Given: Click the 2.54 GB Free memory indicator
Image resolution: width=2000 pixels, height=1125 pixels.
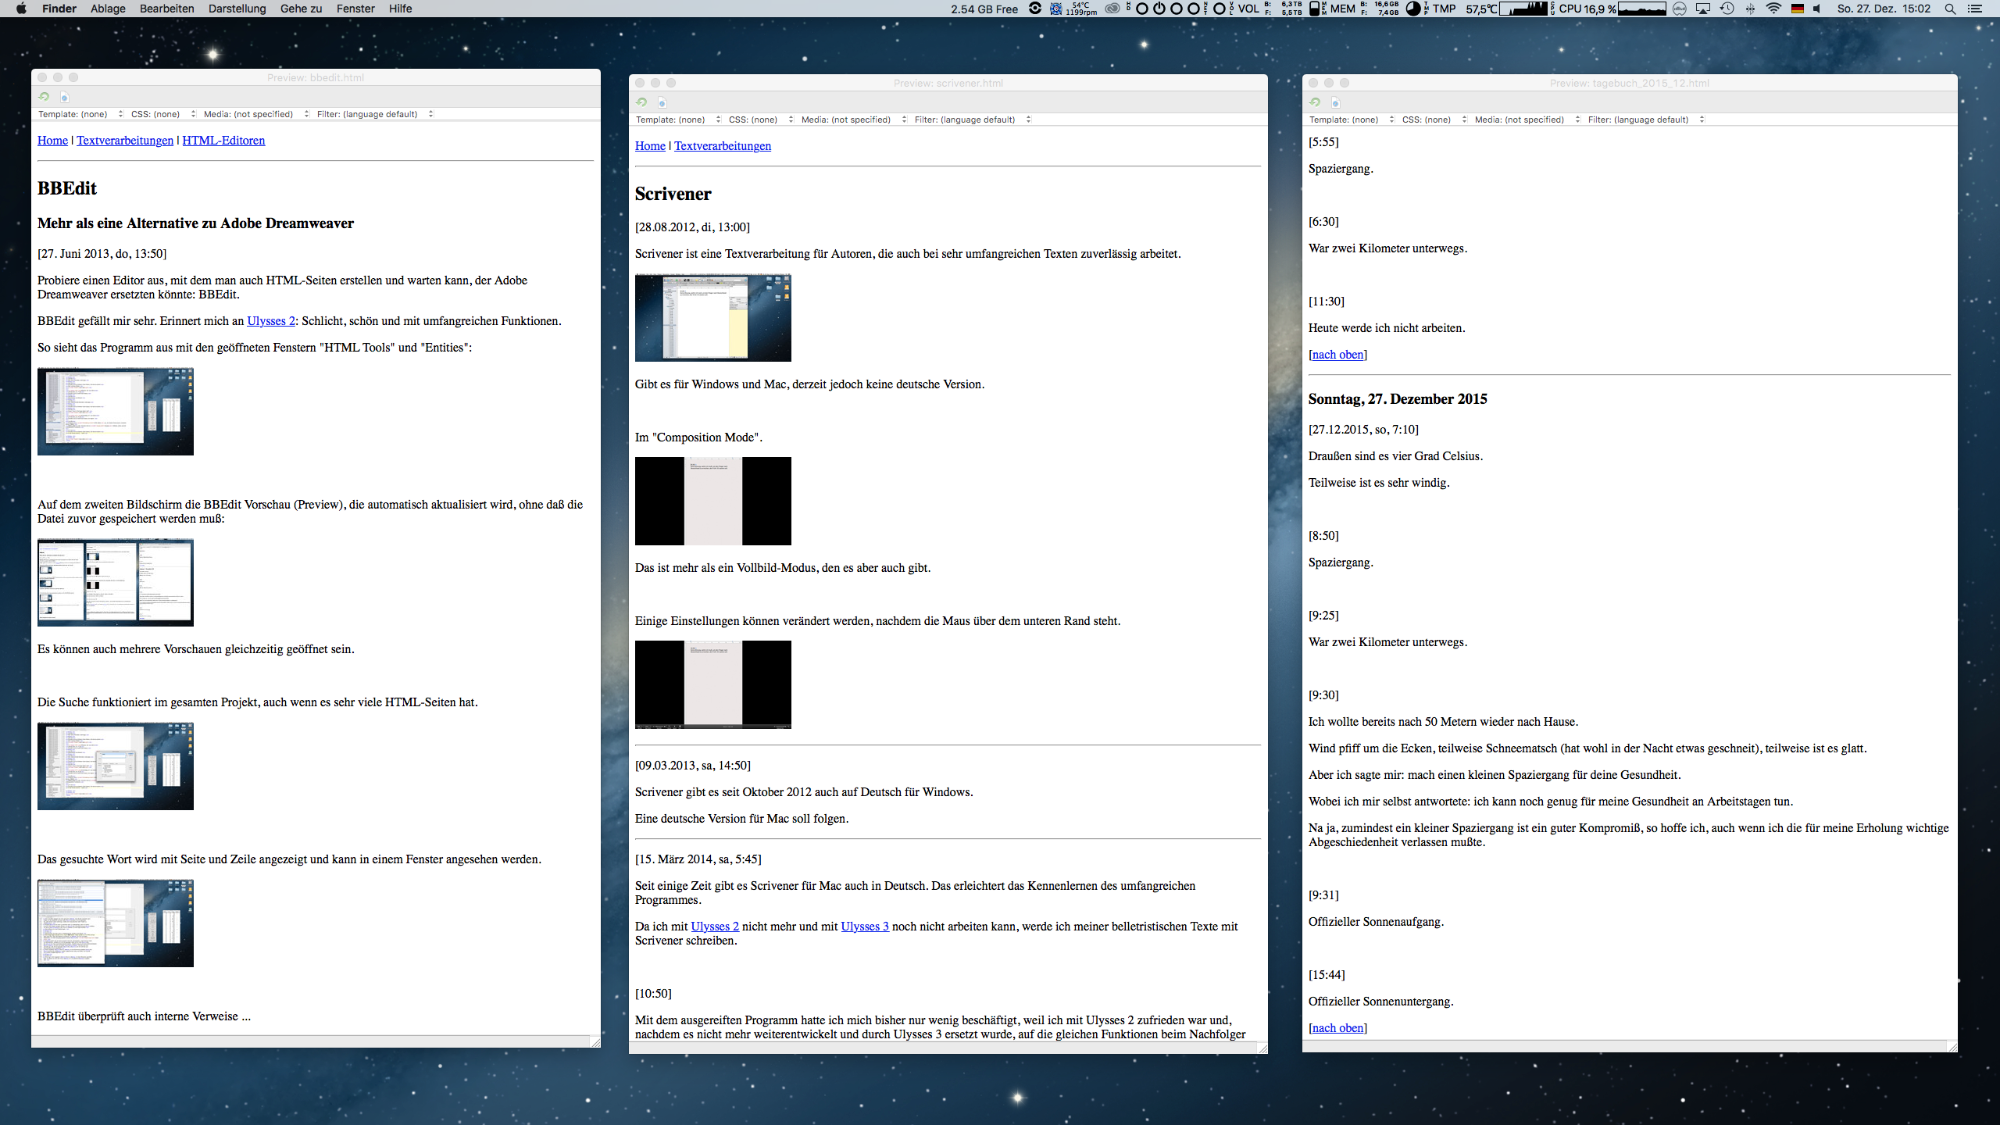Looking at the screenshot, I should [x=984, y=9].
